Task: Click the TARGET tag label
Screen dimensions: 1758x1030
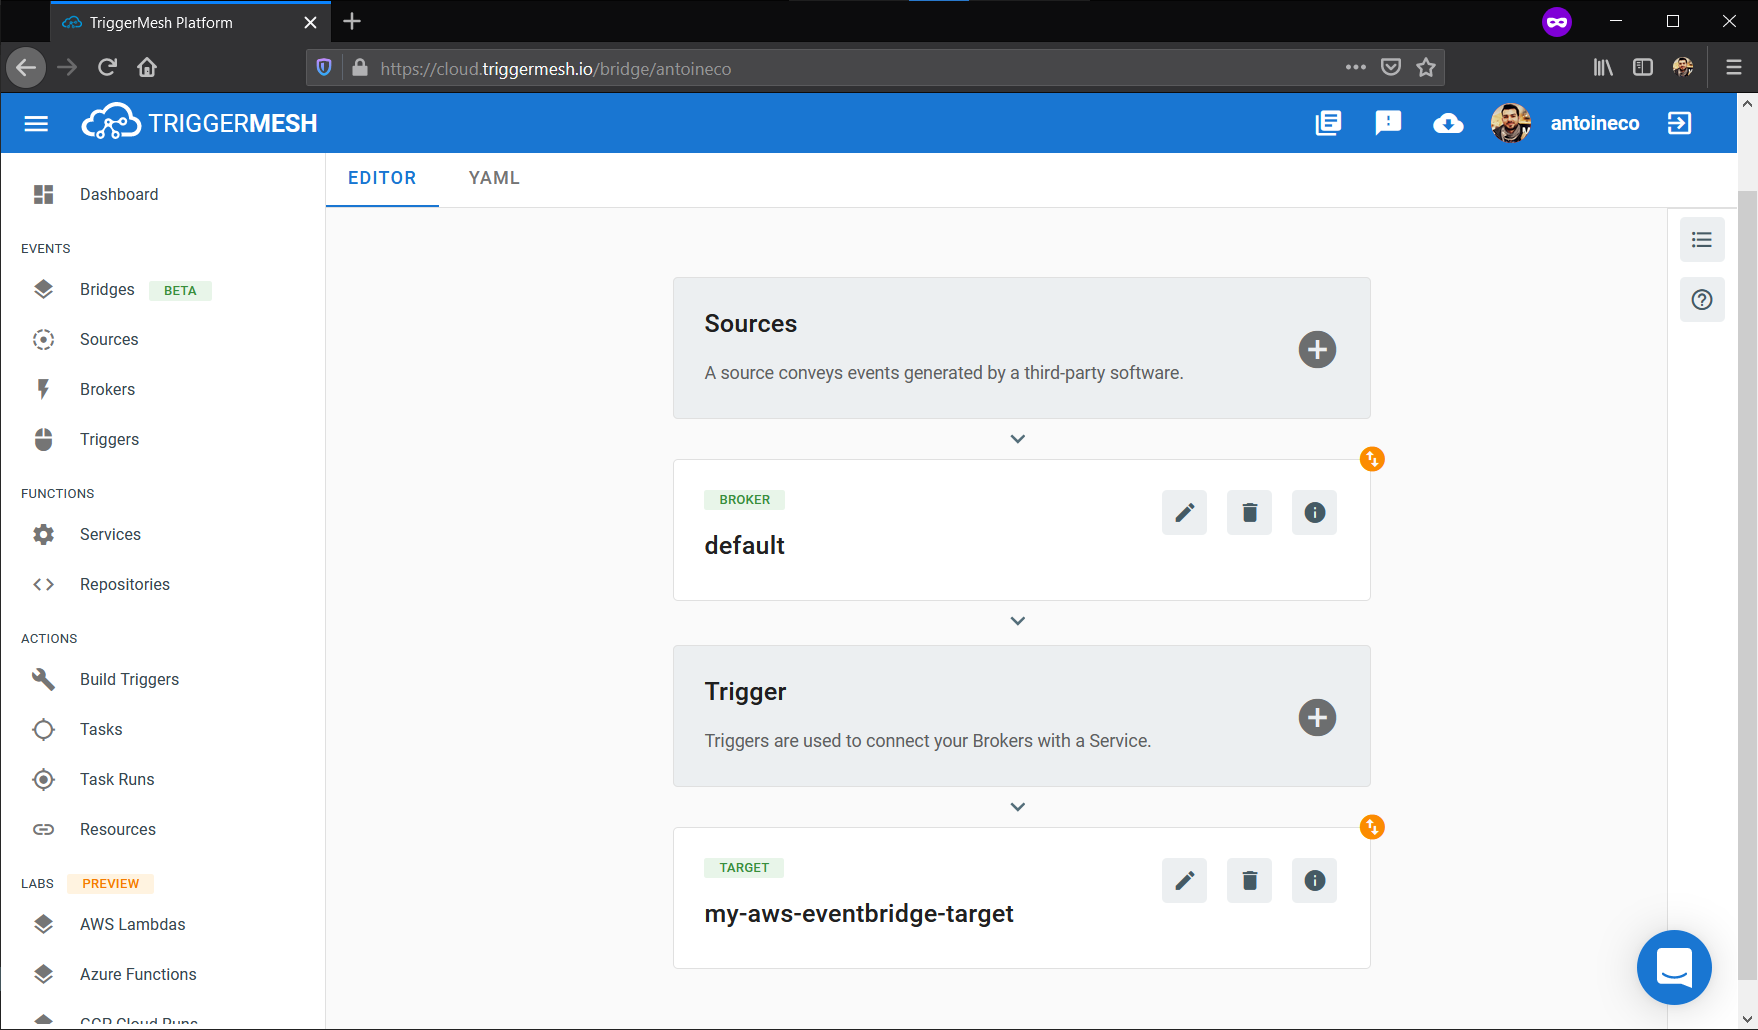Action: pyautogui.click(x=744, y=867)
